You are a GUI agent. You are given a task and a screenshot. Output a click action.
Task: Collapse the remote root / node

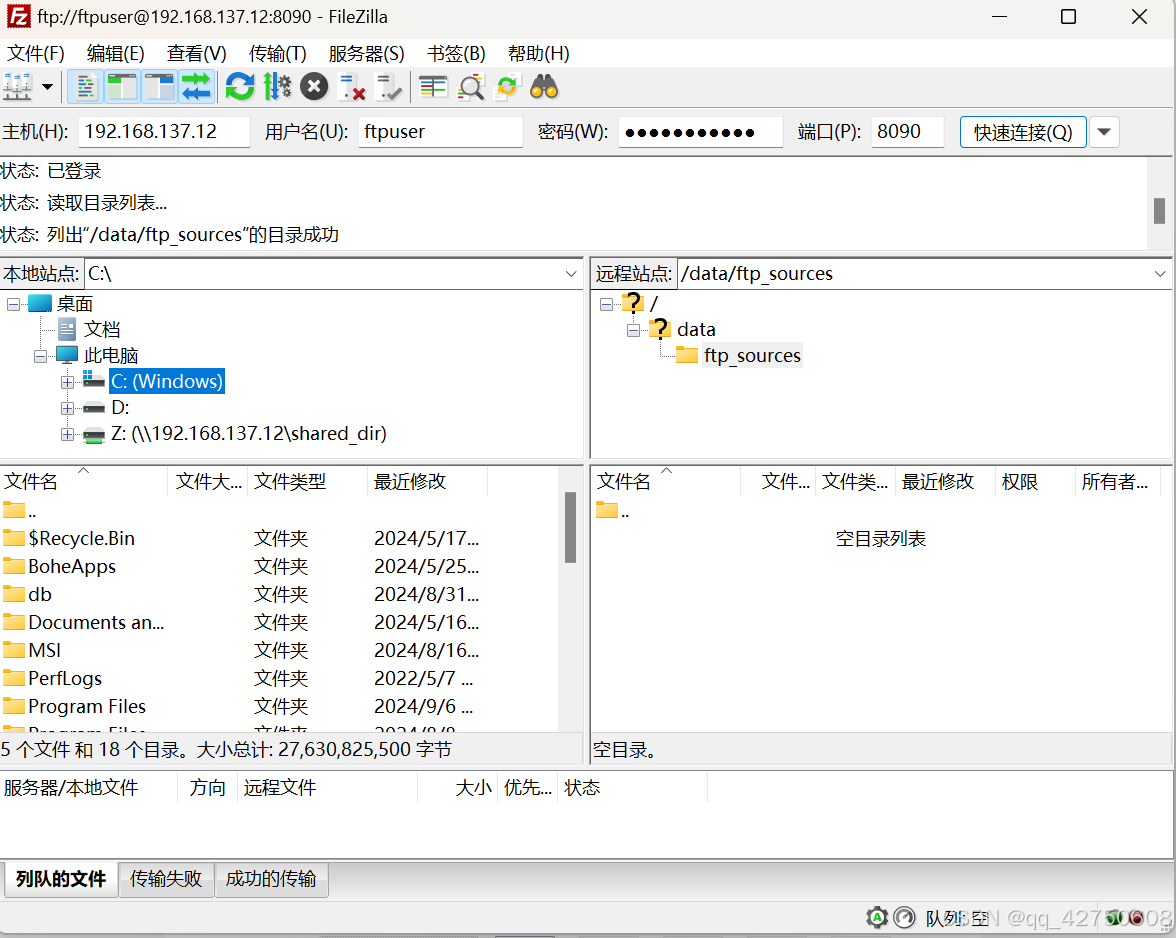[607, 304]
